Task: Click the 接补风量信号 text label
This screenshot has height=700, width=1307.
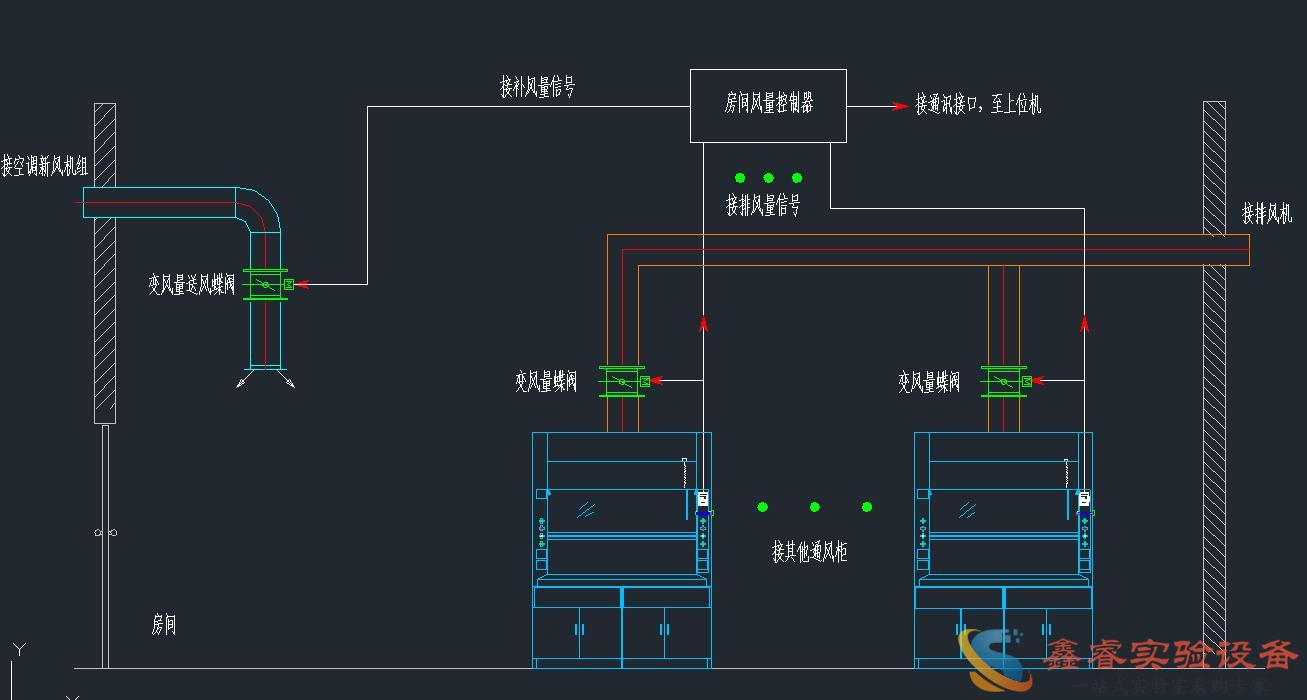Action: coord(537,87)
